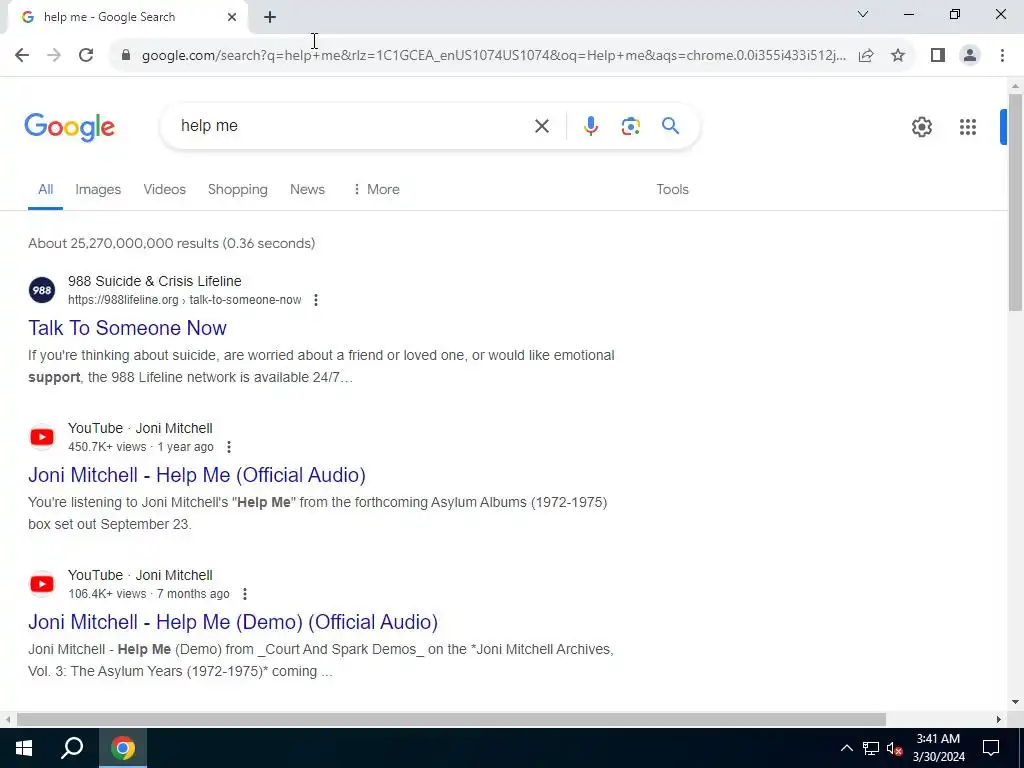1024x768 pixels.
Task: Click the vertical scrollbar thumb
Action: coord(1015,202)
